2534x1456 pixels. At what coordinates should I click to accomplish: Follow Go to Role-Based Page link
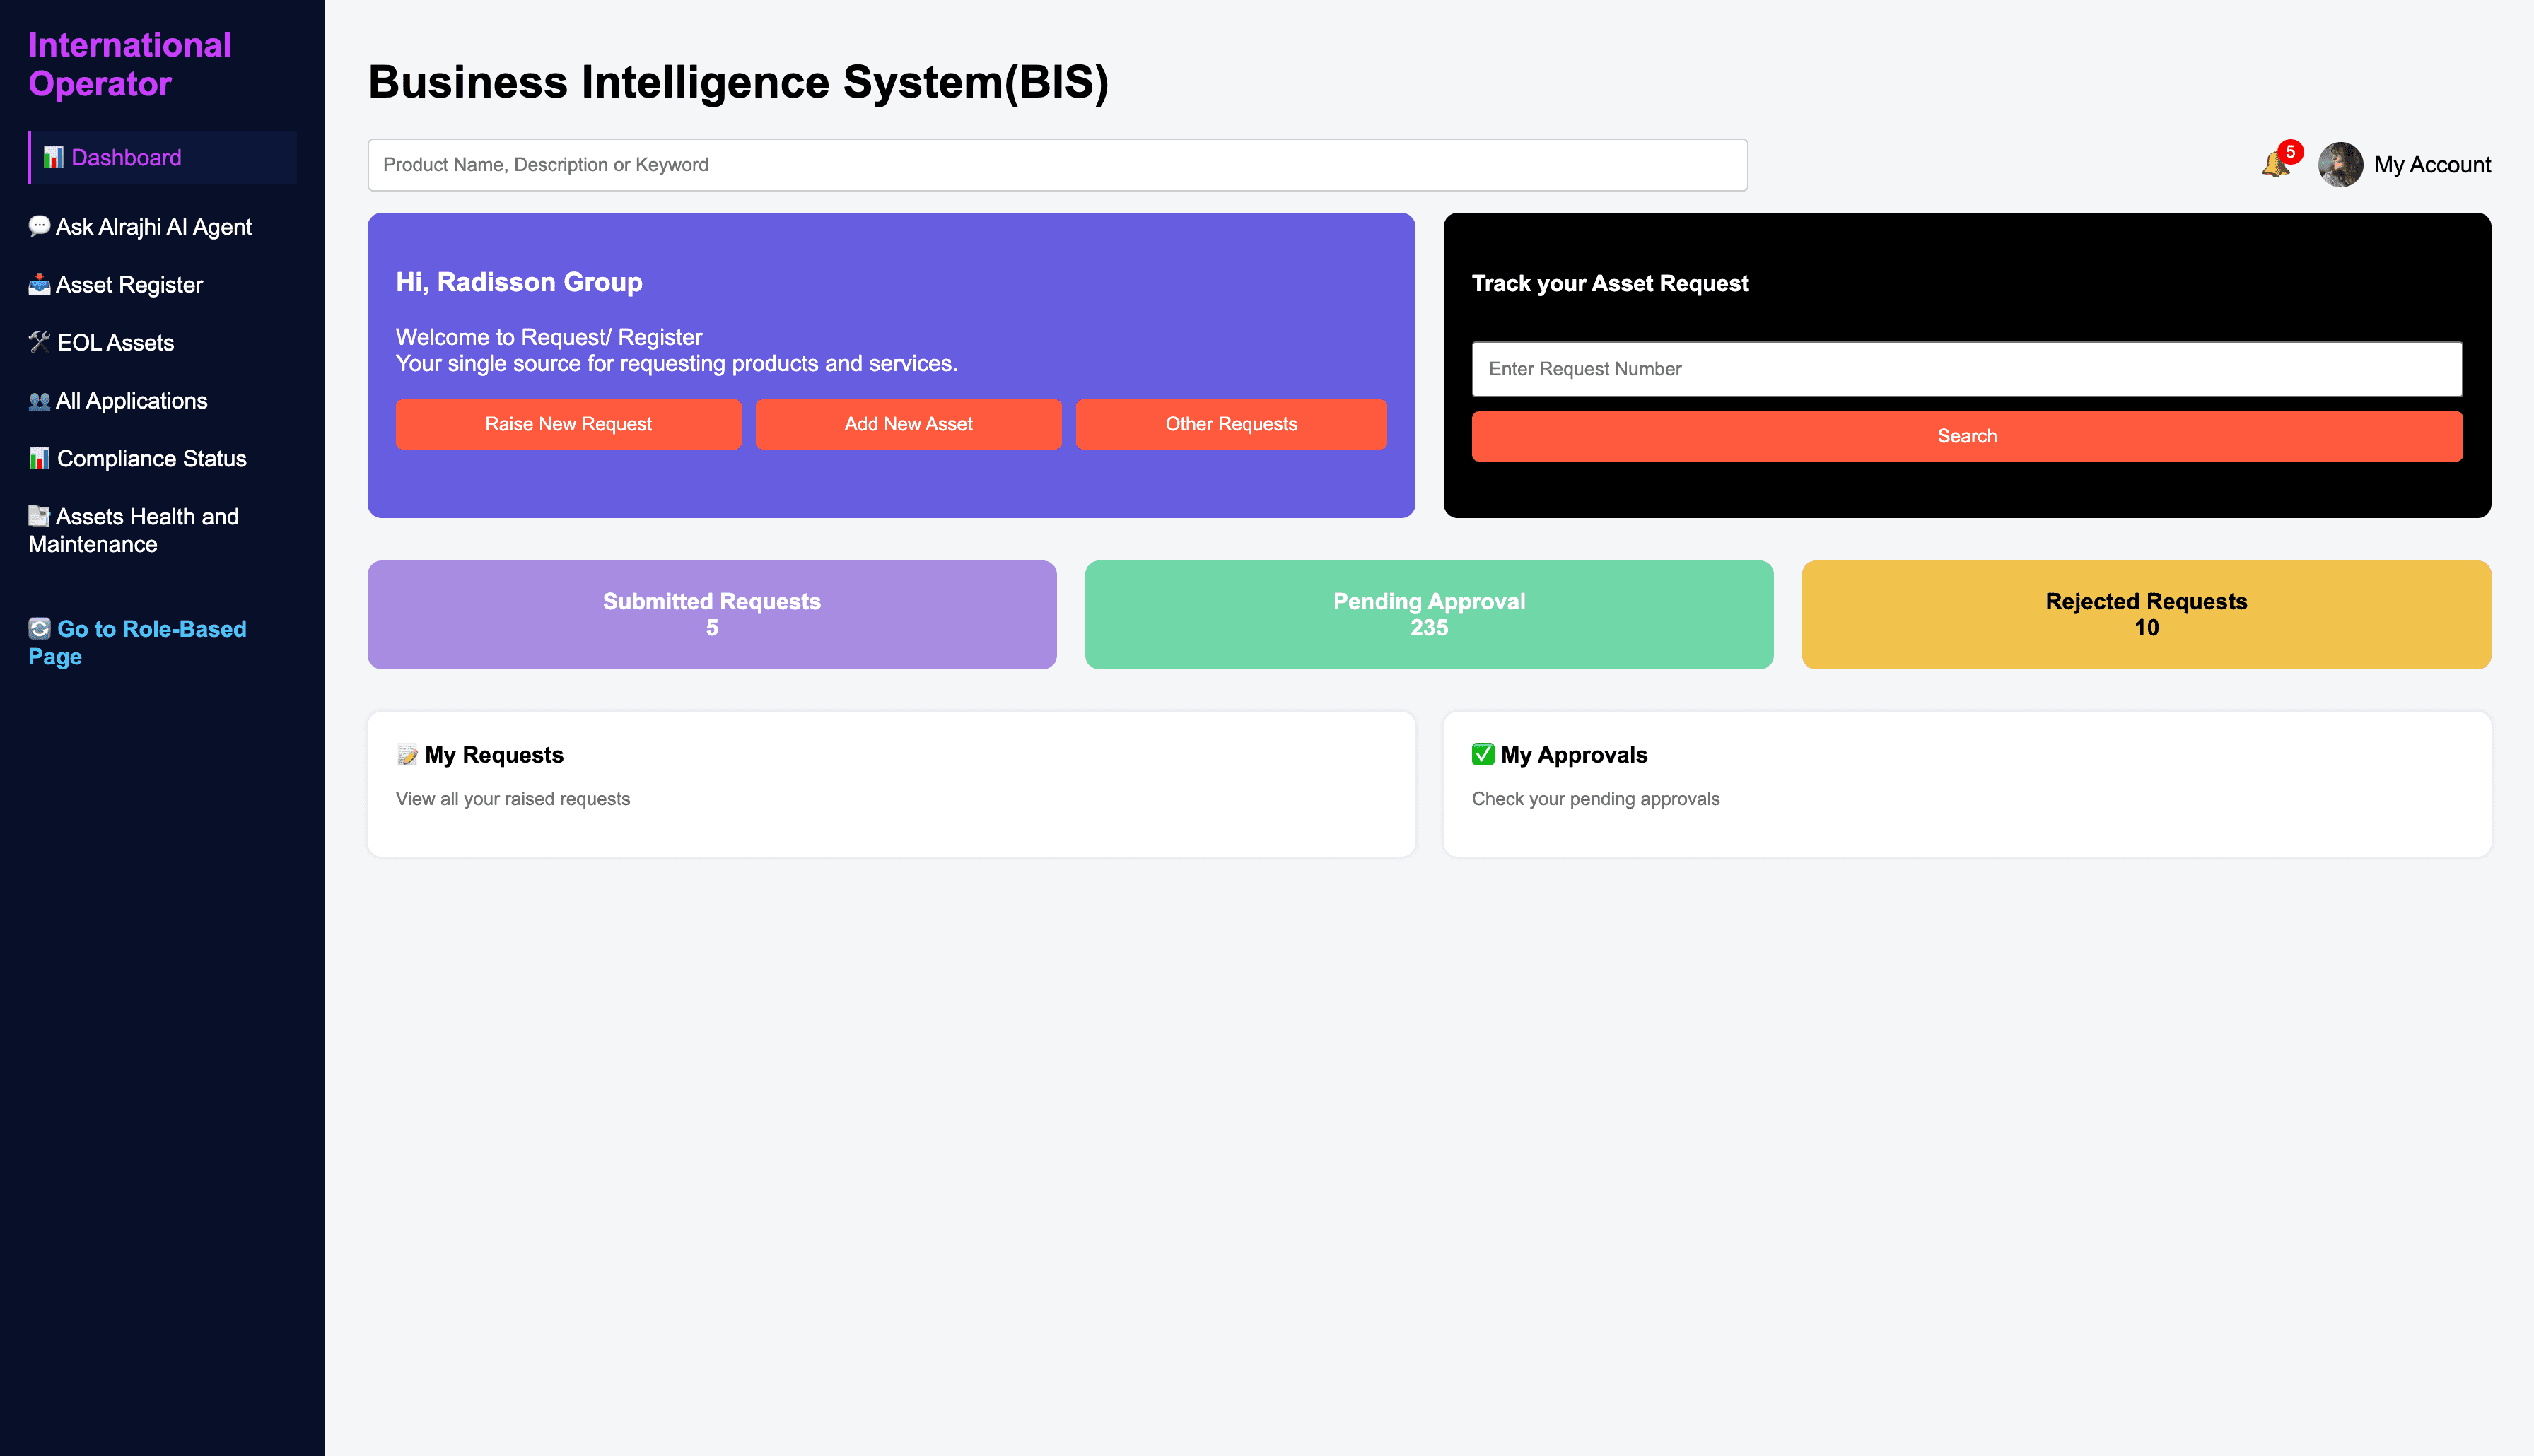pos(137,642)
